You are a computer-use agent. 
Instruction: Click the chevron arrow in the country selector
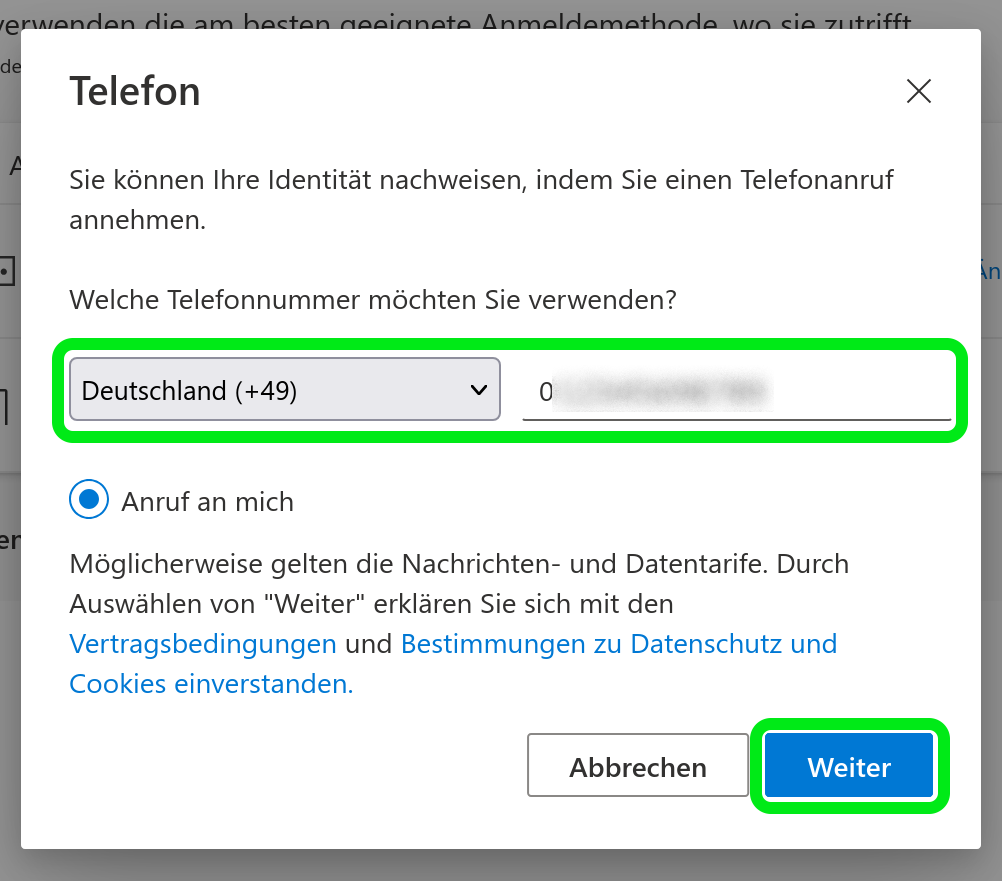point(478,390)
